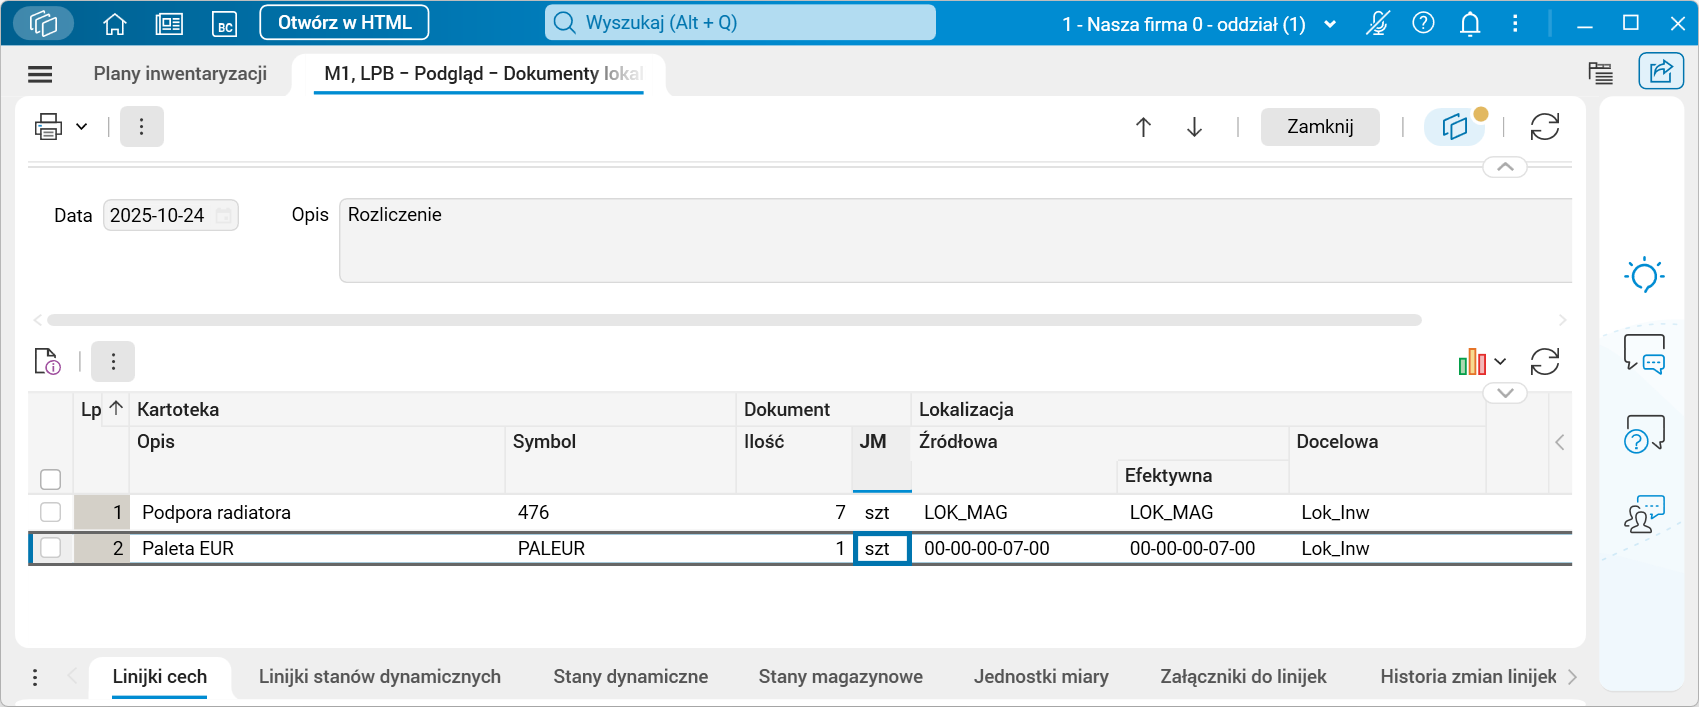
Task: Open the Załączniki do linijek tab
Action: pyautogui.click(x=1244, y=677)
